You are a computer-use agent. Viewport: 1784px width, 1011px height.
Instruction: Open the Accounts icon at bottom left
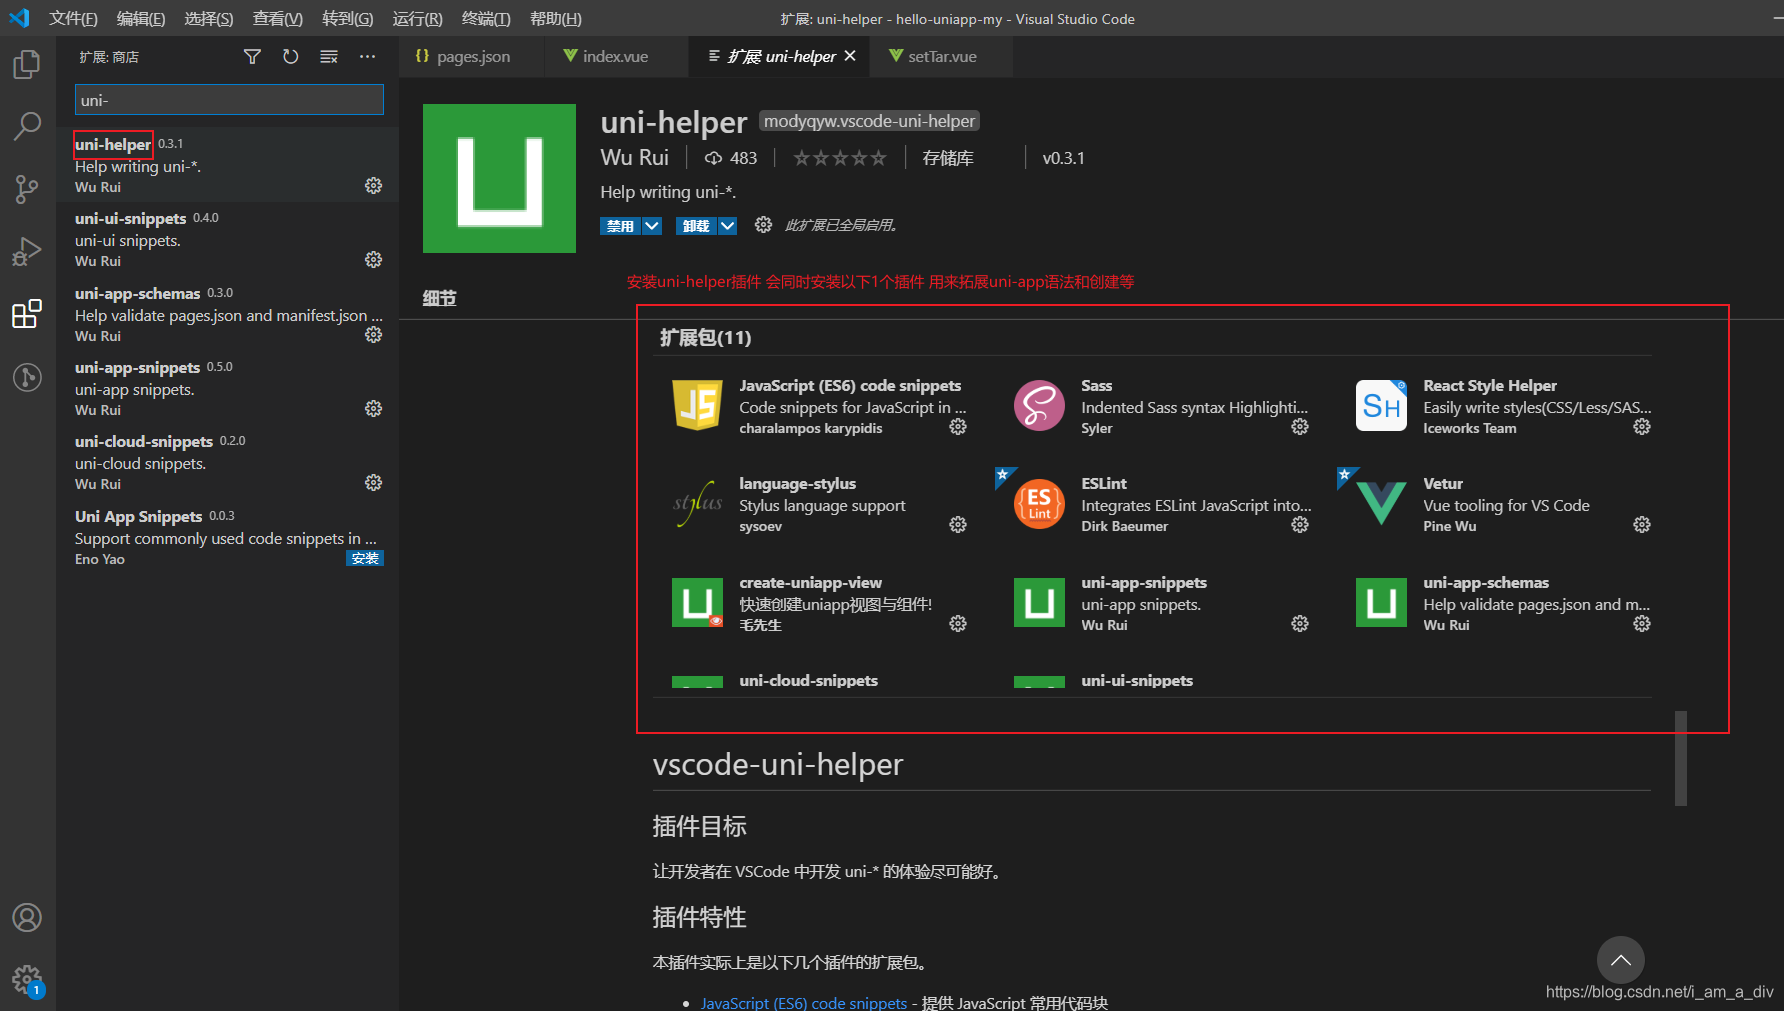point(27,917)
